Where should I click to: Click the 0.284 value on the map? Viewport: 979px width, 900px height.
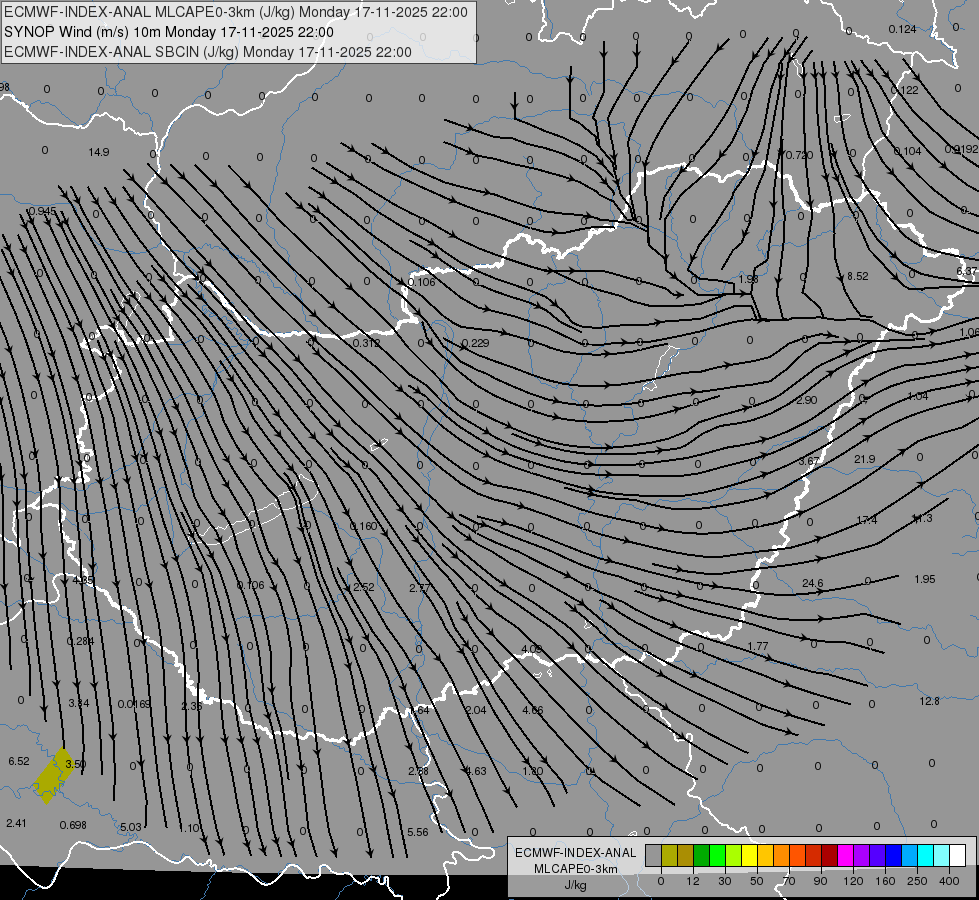(80, 641)
